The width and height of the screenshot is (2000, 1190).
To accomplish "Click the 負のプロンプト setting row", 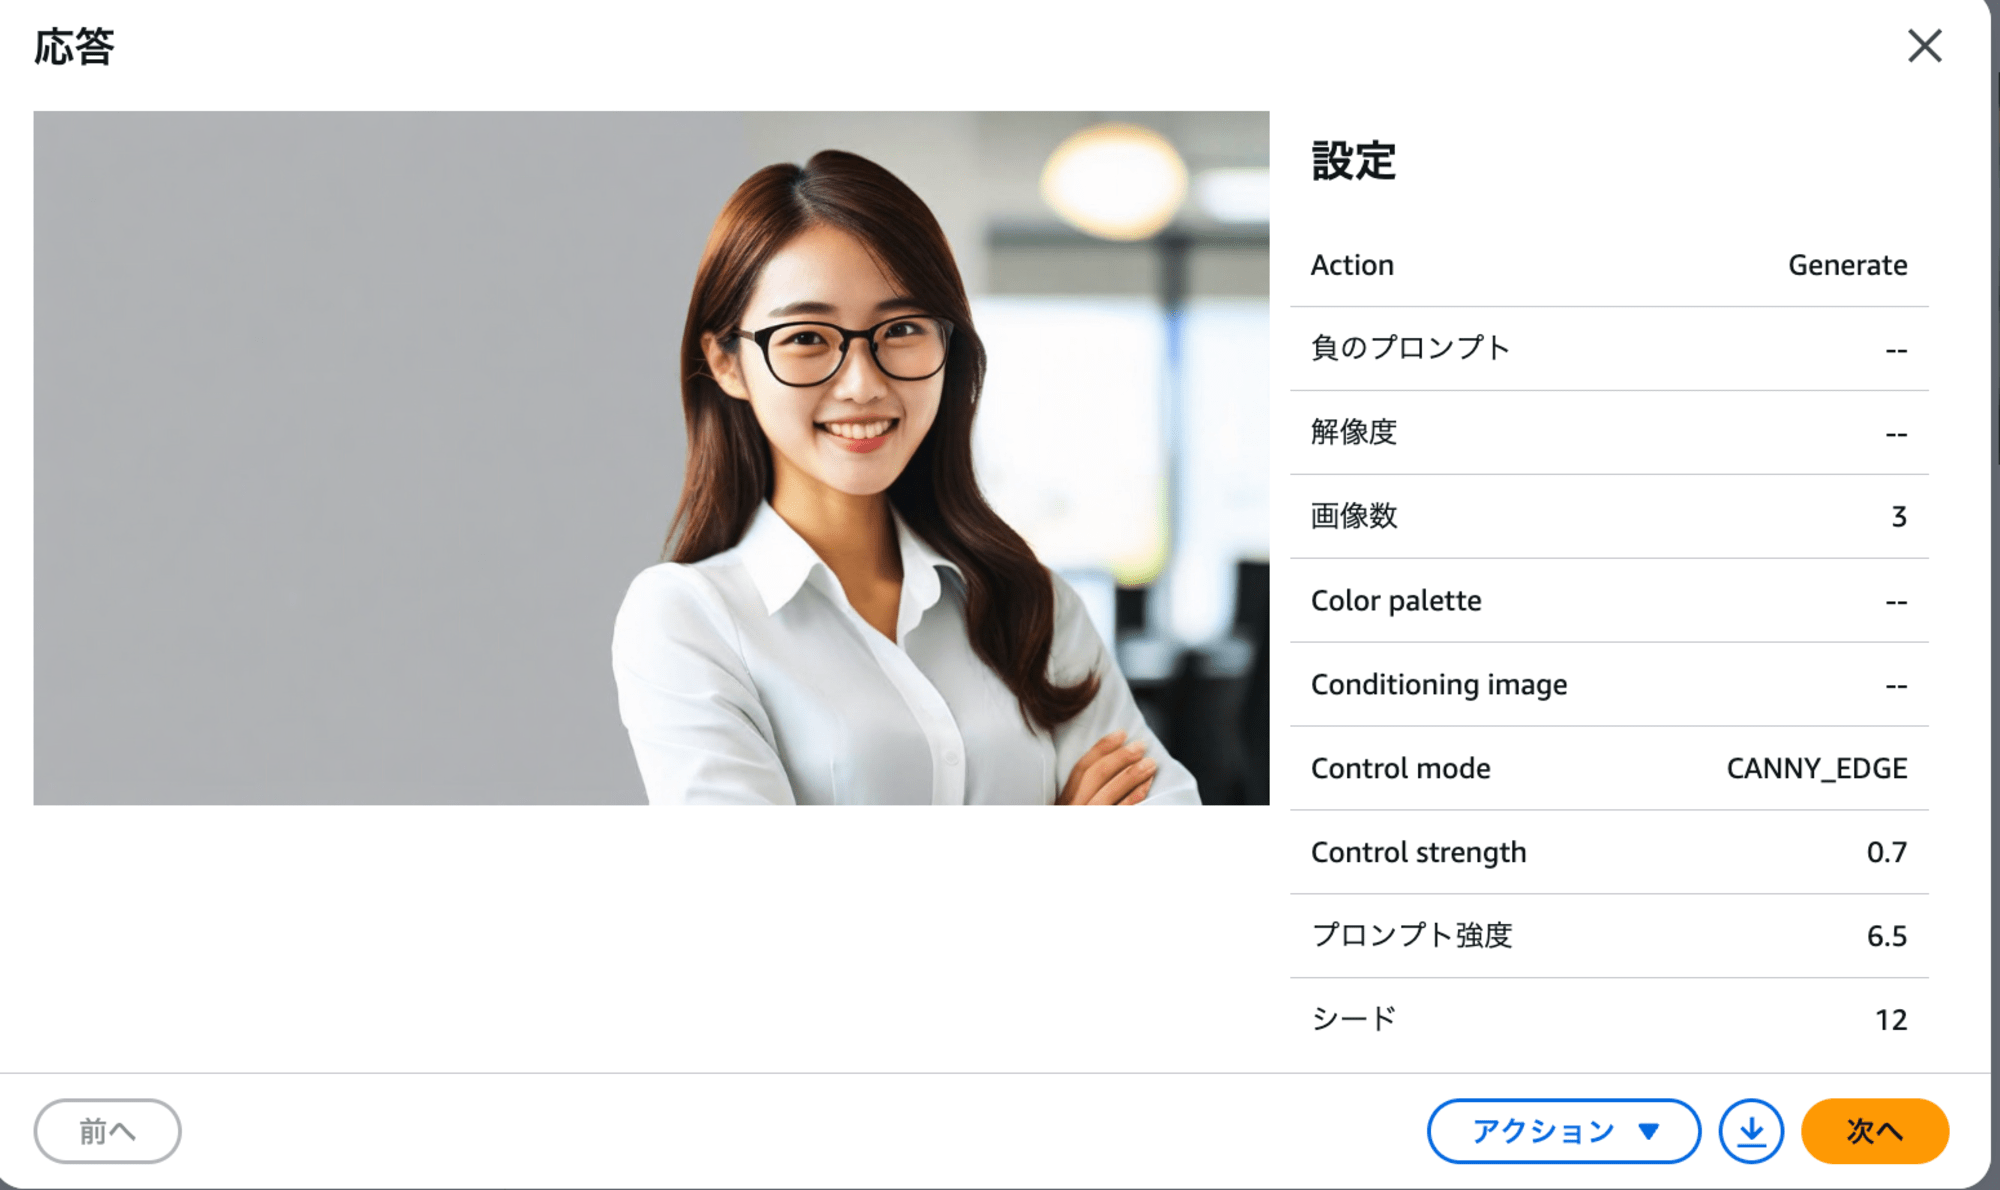I will click(1606, 348).
